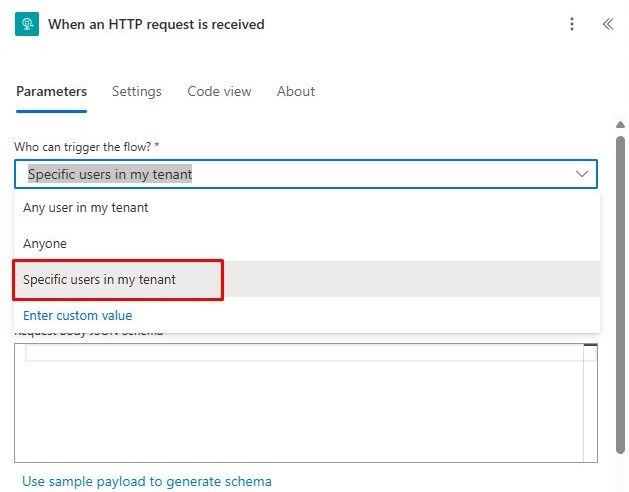Viewport: 629px width, 492px height.
Task: Click 'Enter custom value' link
Action: tap(77, 316)
